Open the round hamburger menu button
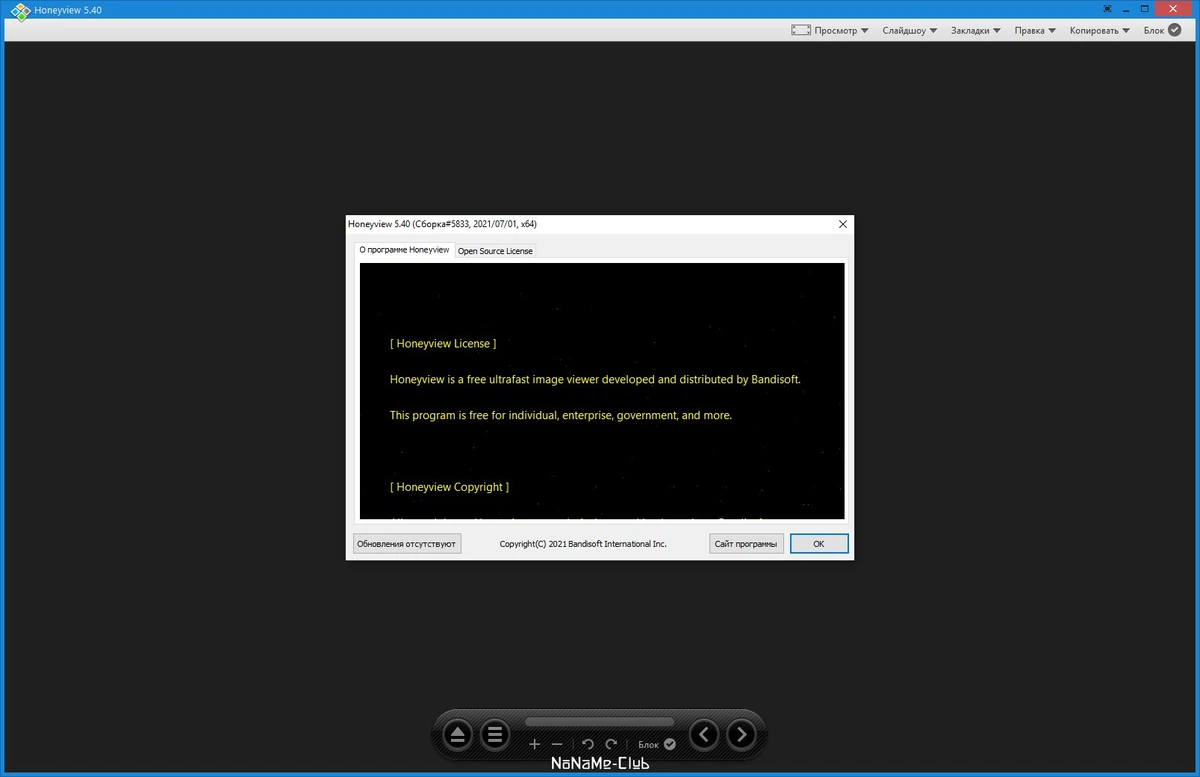The image size is (1200, 777). click(x=495, y=736)
